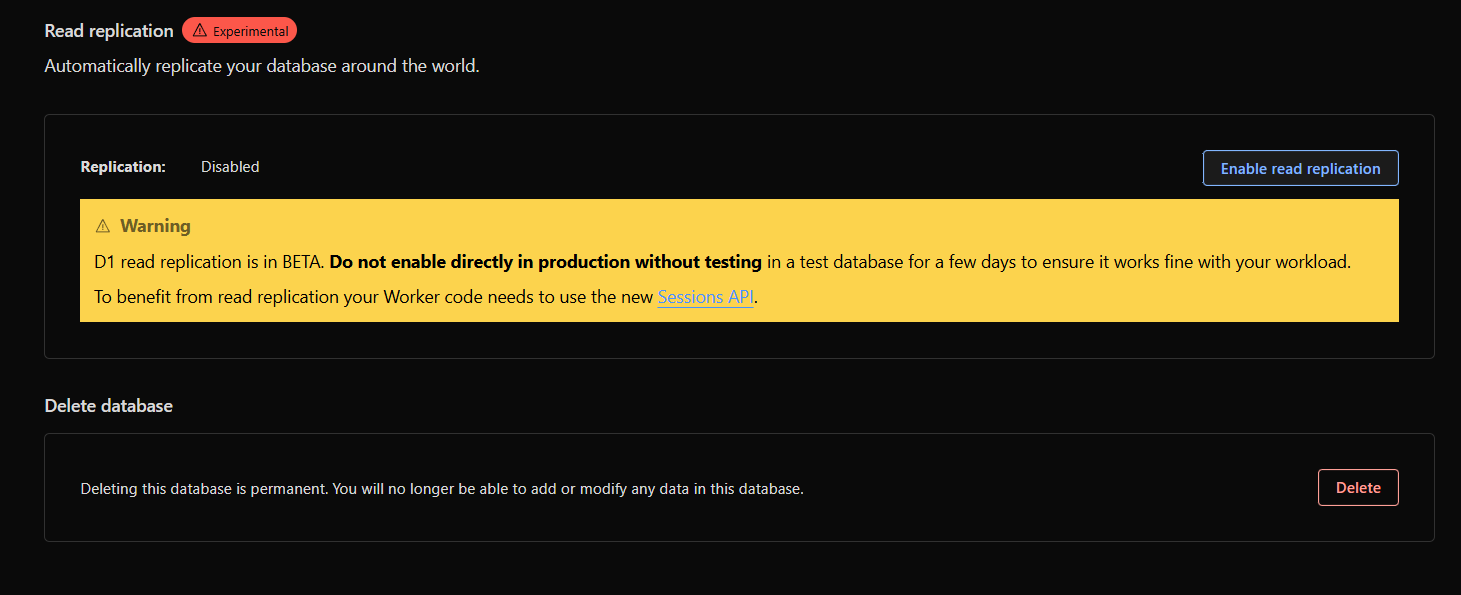Click empty area of yellow warning banner
The height and width of the screenshot is (595, 1461).
1100,297
